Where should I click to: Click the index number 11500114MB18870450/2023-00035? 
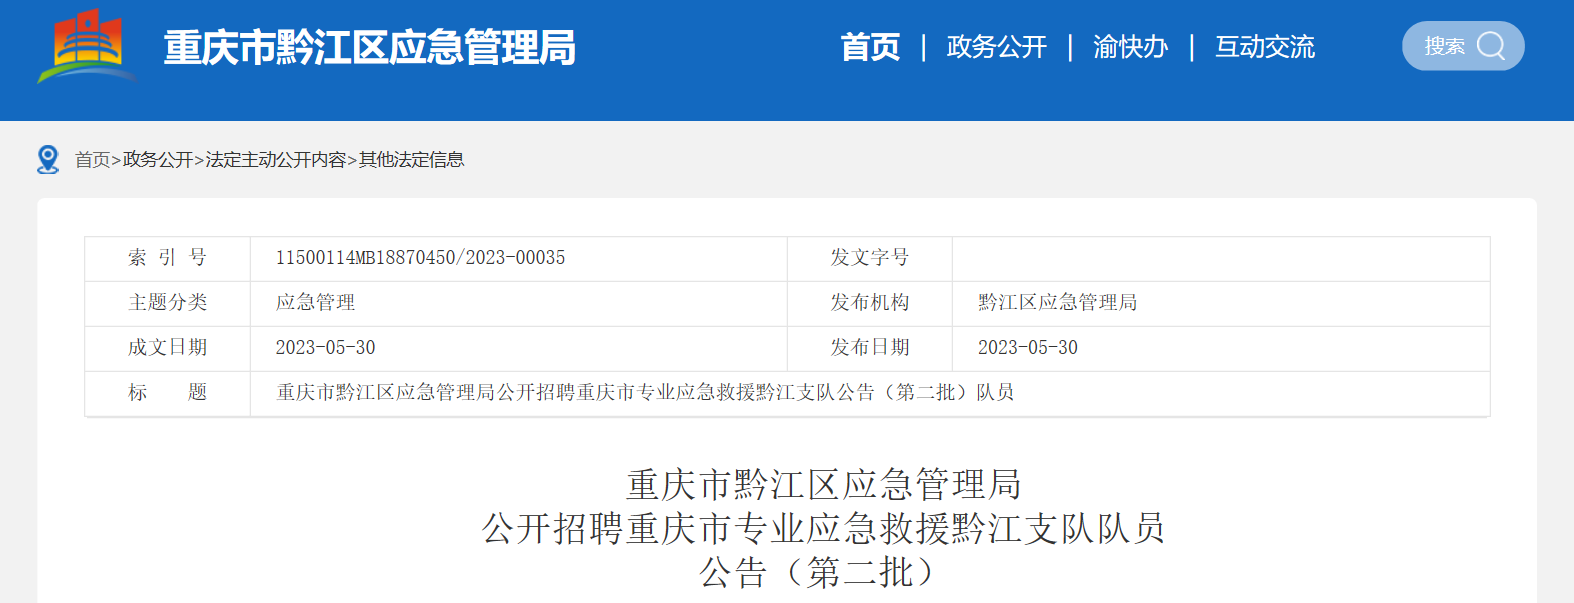[x=420, y=258]
